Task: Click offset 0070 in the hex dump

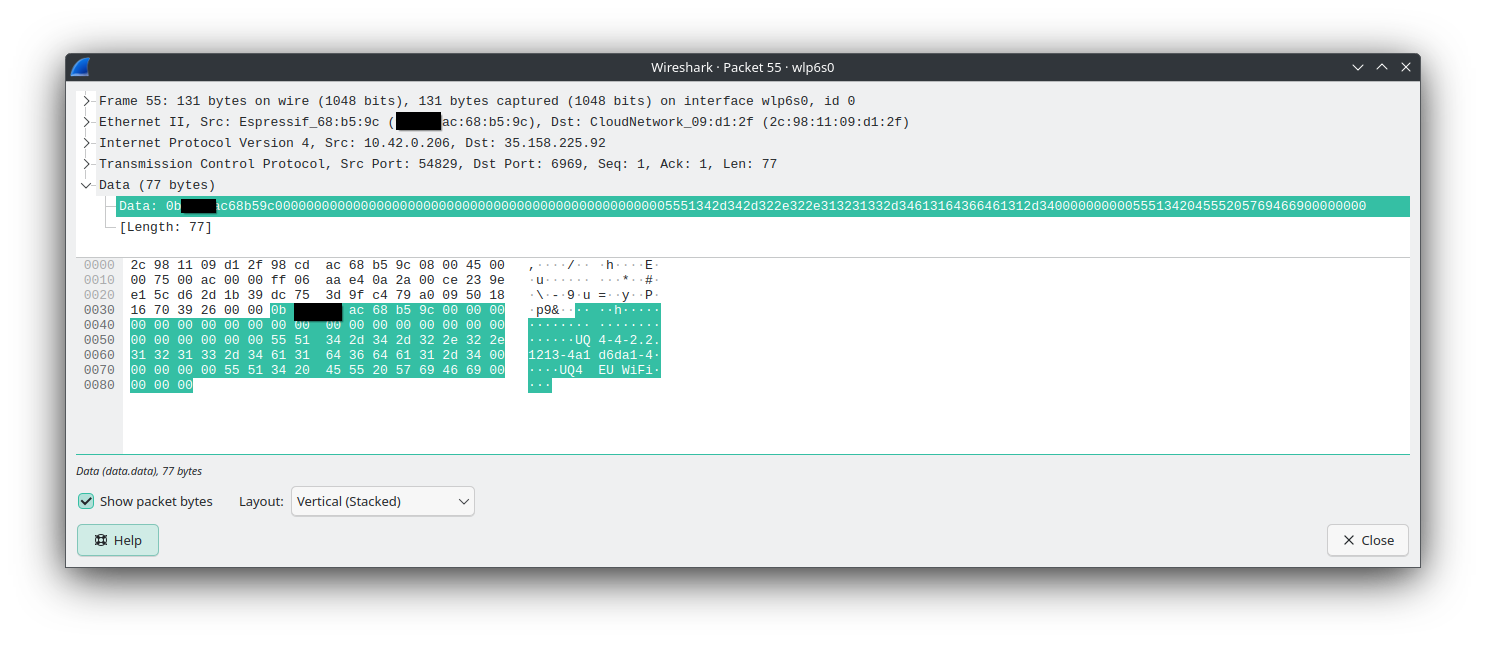Action: point(99,370)
